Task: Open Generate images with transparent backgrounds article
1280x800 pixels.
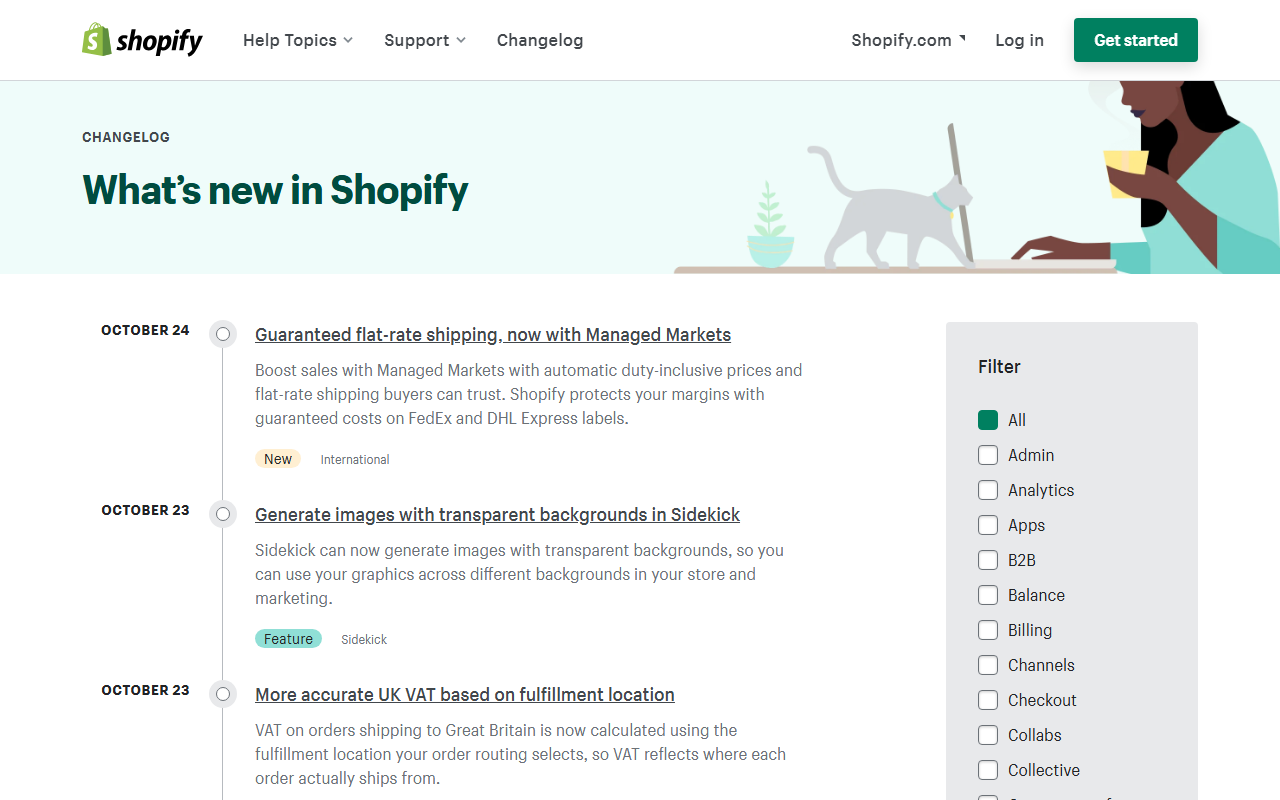Action: tap(497, 515)
